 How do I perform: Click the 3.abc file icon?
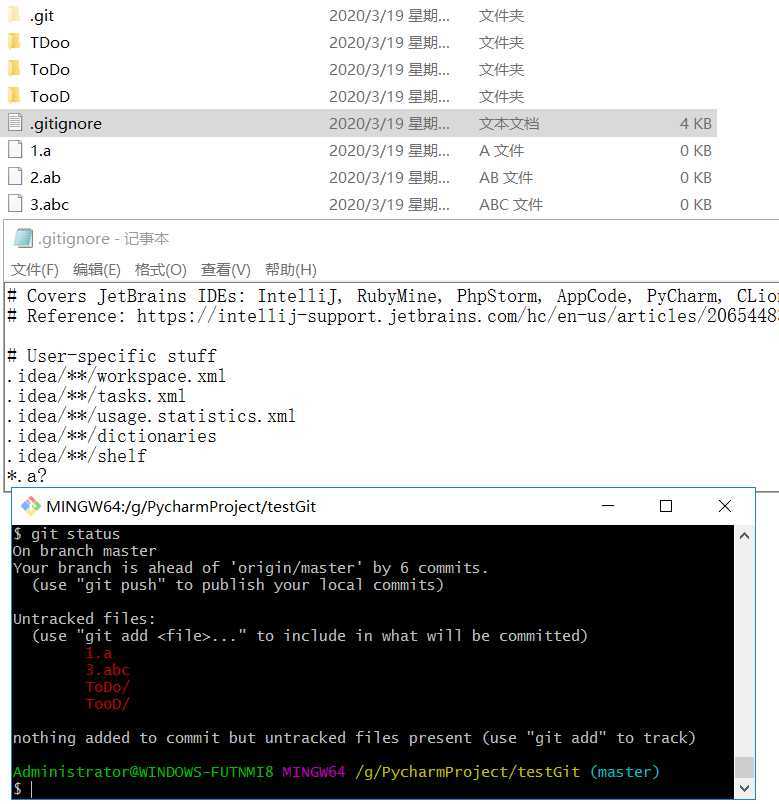pos(15,204)
